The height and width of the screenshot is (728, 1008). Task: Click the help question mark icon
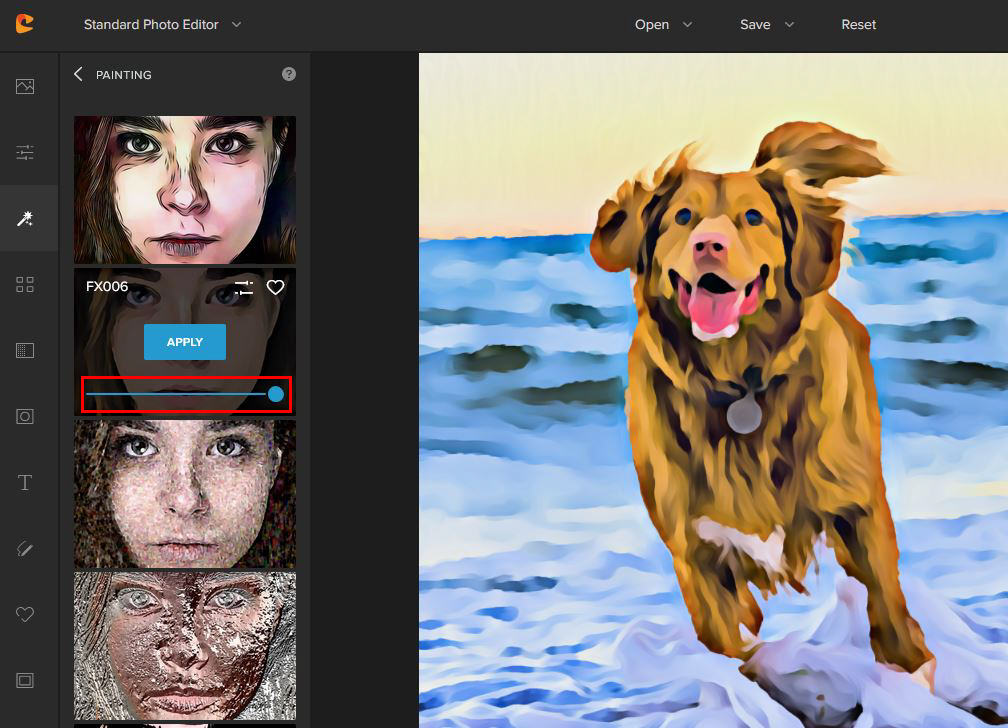click(x=289, y=74)
